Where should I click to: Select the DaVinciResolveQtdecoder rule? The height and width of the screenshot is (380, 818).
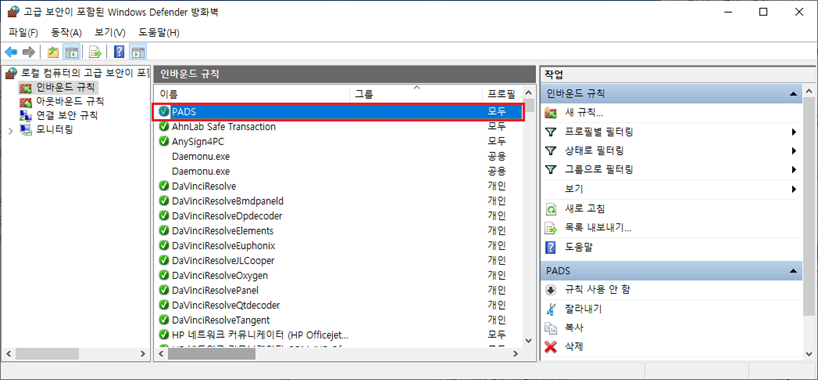(x=338, y=305)
